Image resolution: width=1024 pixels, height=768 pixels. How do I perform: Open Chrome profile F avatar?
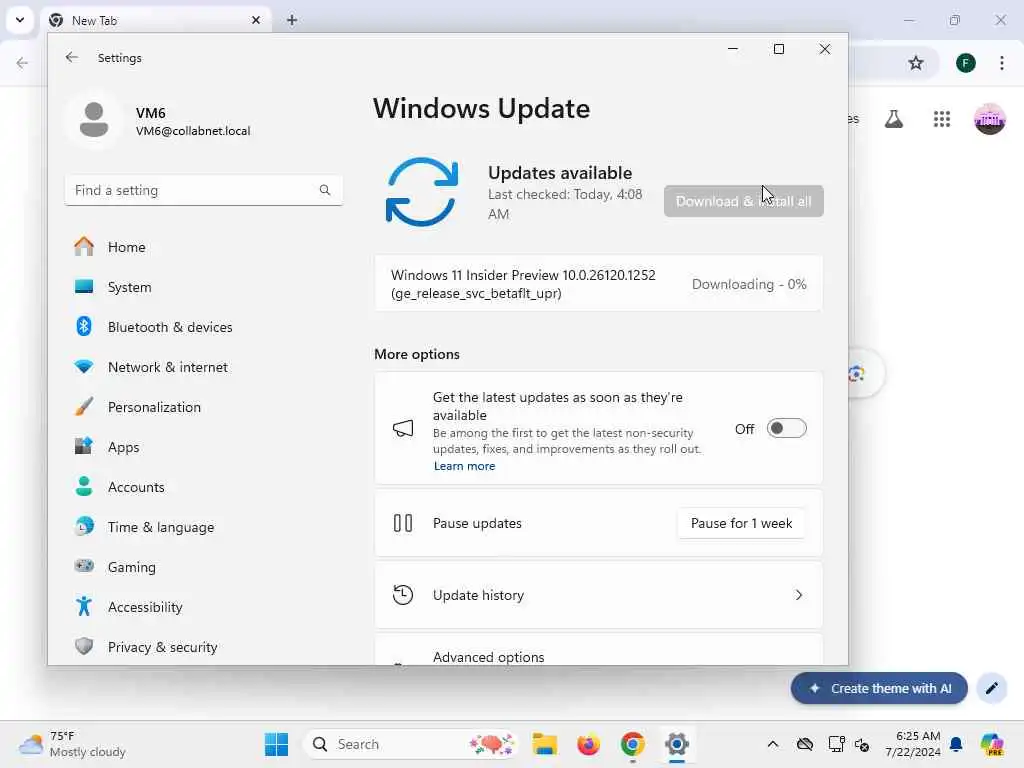click(966, 63)
